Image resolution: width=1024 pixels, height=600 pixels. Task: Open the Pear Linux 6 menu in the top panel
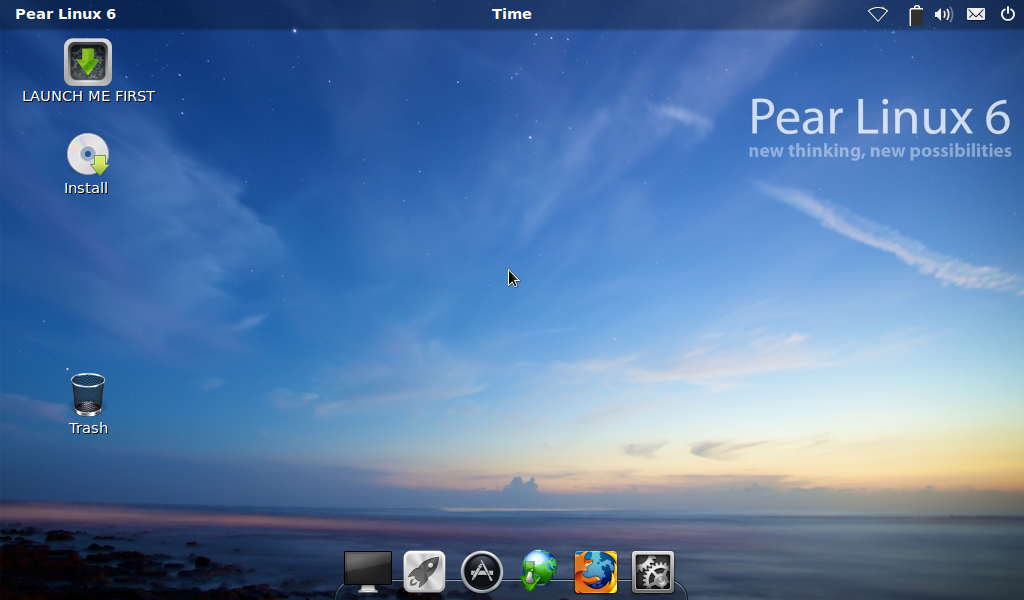65,14
